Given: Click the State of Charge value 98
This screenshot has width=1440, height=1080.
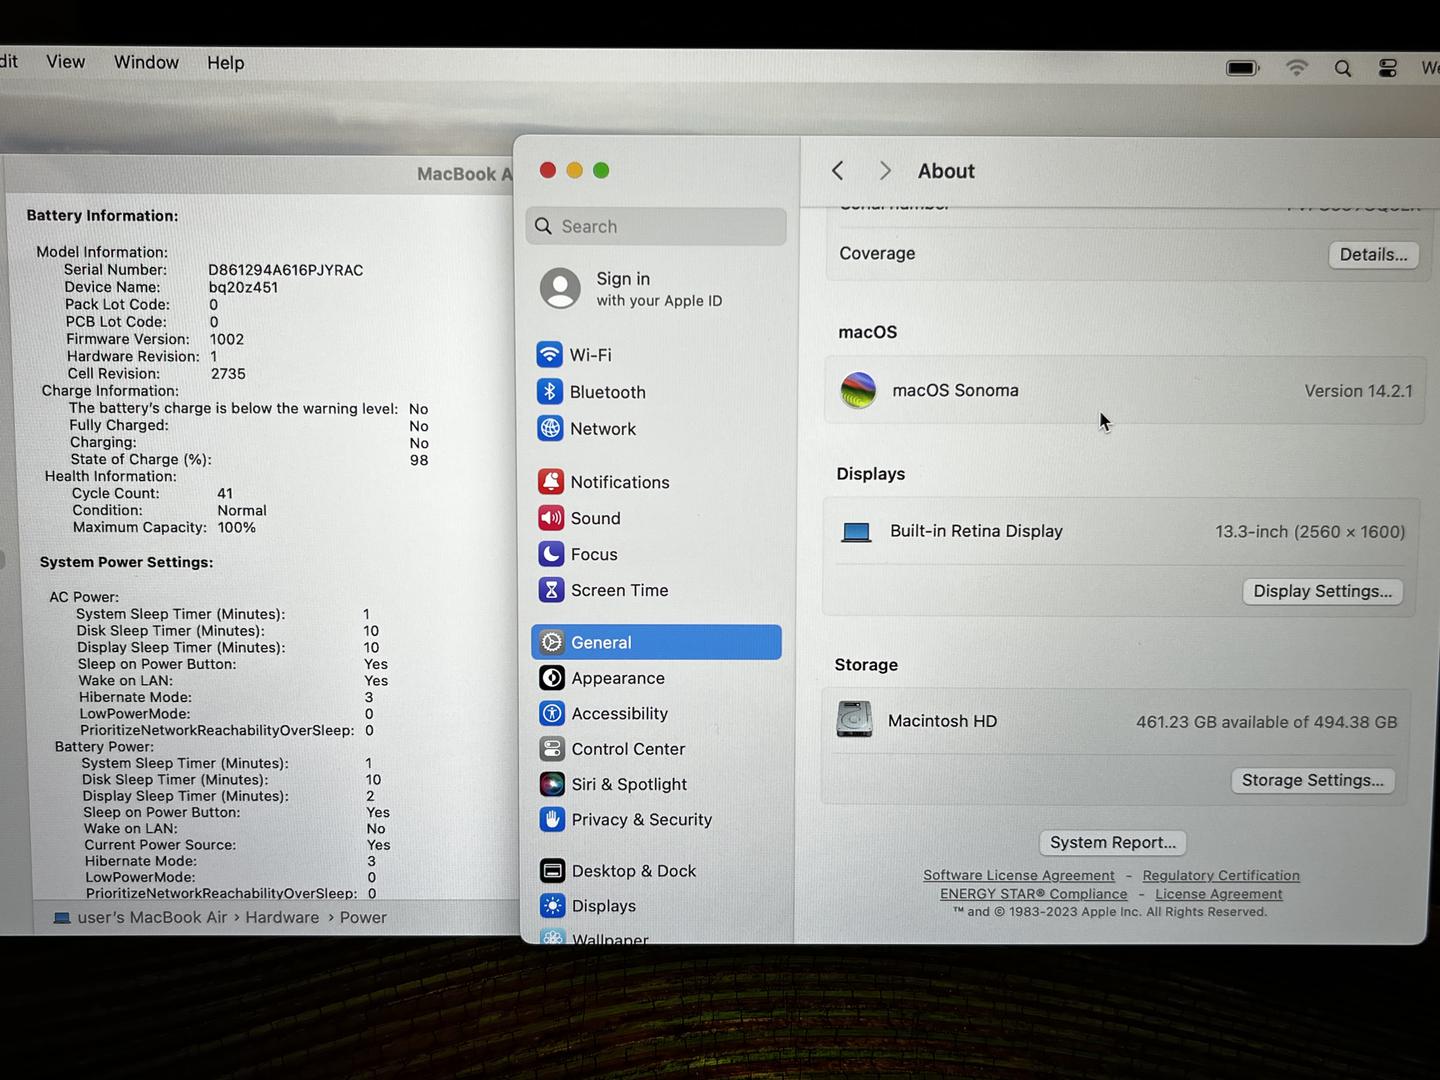Looking at the screenshot, I should (419, 460).
